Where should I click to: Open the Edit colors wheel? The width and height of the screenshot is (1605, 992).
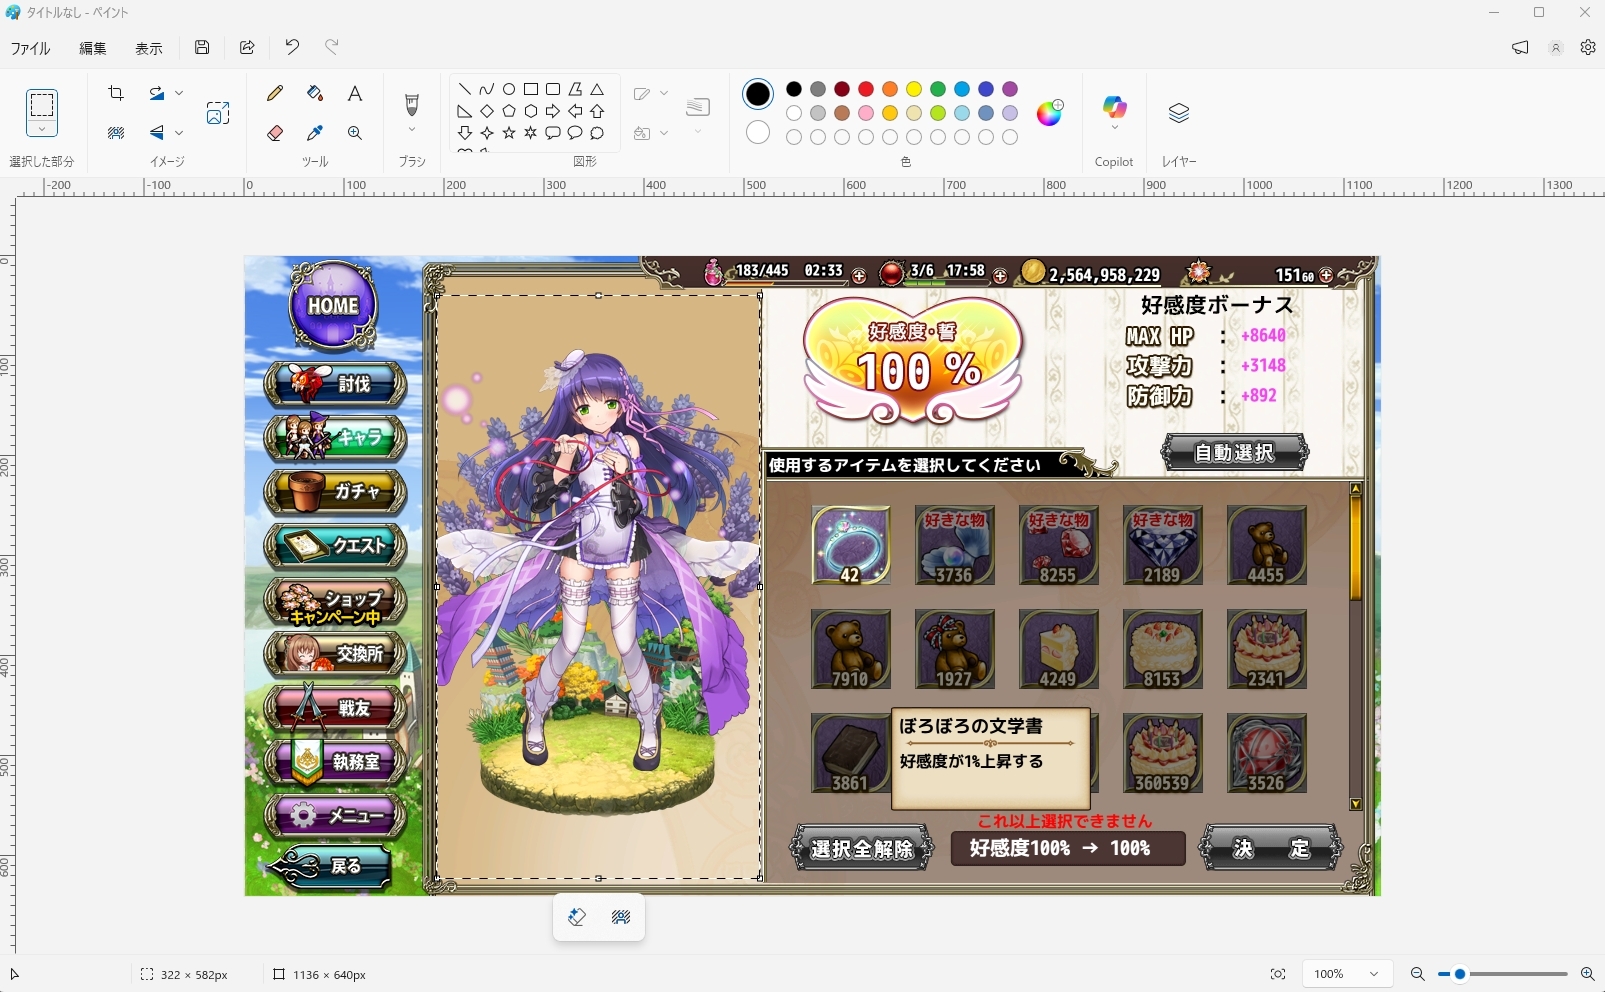point(1049,113)
